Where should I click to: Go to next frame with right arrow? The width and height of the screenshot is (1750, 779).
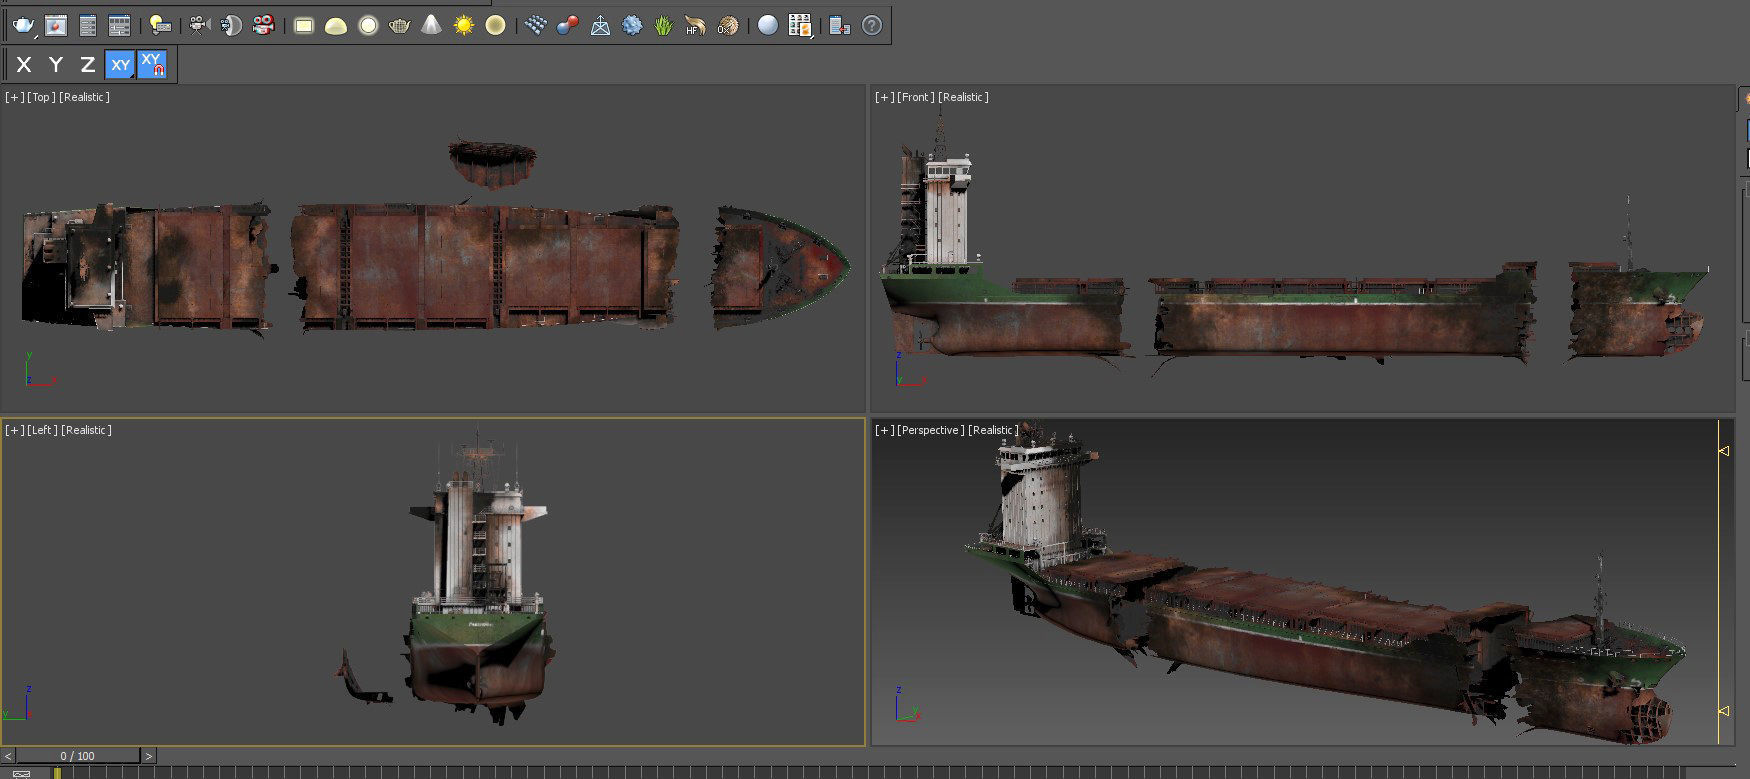pos(149,756)
